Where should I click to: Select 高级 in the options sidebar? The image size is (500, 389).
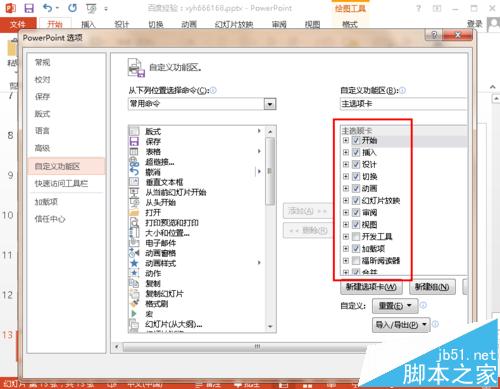point(42,148)
